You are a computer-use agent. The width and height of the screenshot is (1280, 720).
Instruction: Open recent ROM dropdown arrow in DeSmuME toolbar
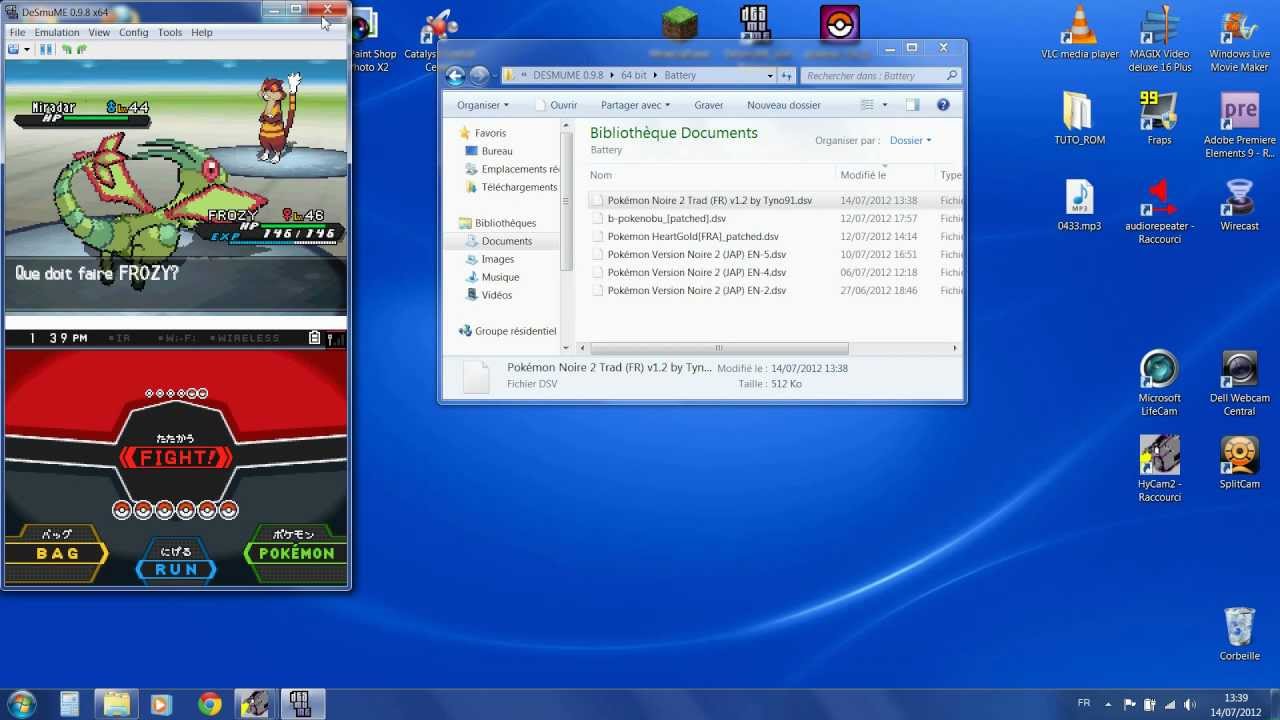click(25, 49)
